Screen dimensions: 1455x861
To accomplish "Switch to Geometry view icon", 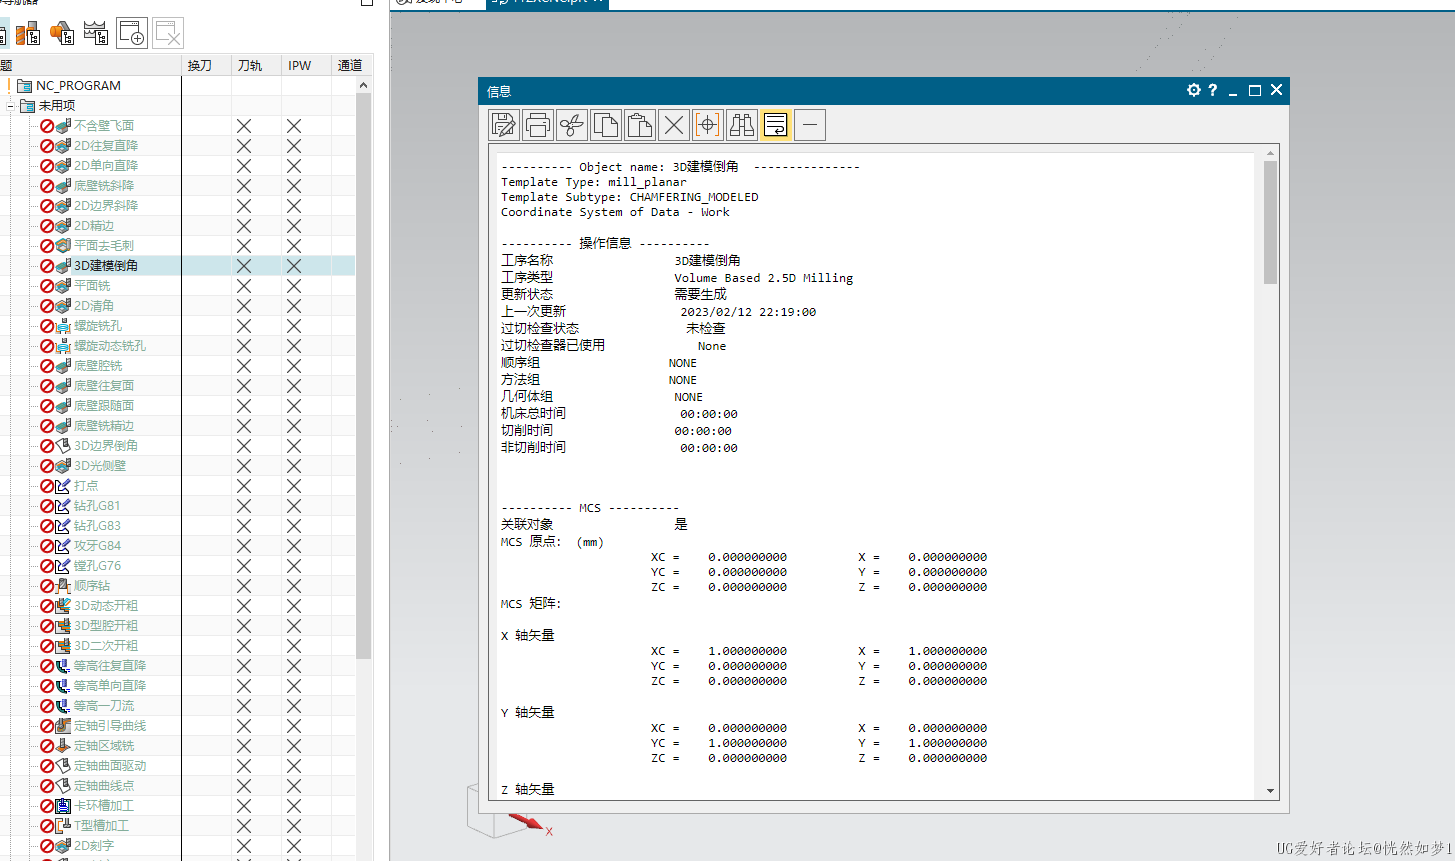I will [62, 33].
